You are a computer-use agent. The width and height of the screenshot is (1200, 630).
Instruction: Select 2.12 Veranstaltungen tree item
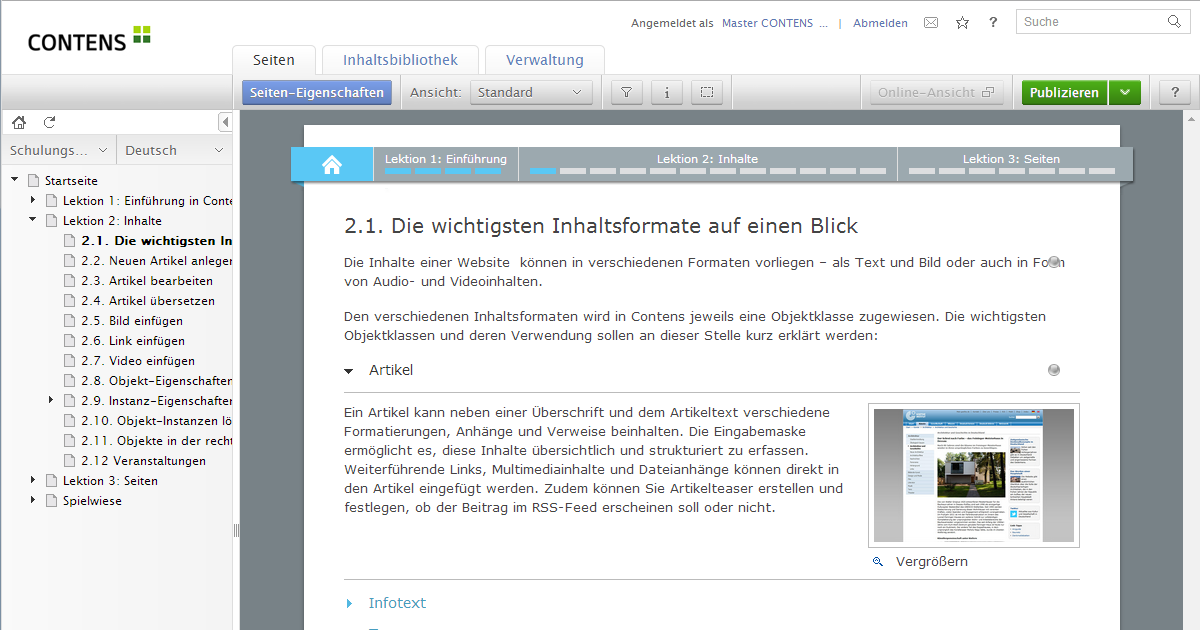click(x=143, y=461)
